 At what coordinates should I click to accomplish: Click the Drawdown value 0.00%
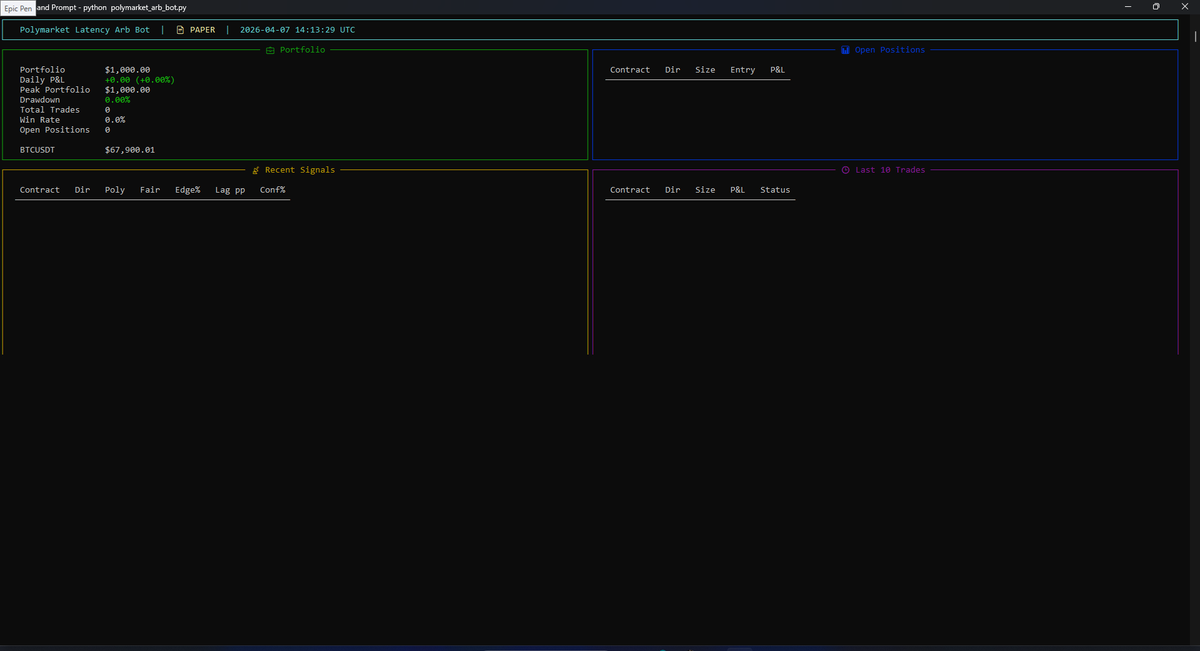click(x=117, y=100)
